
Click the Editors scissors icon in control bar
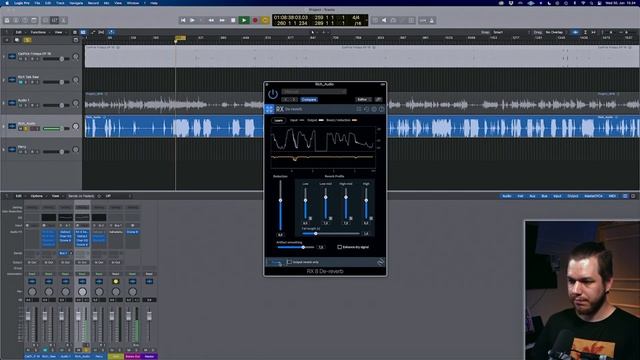pyautogui.click(x=63, y=20)
